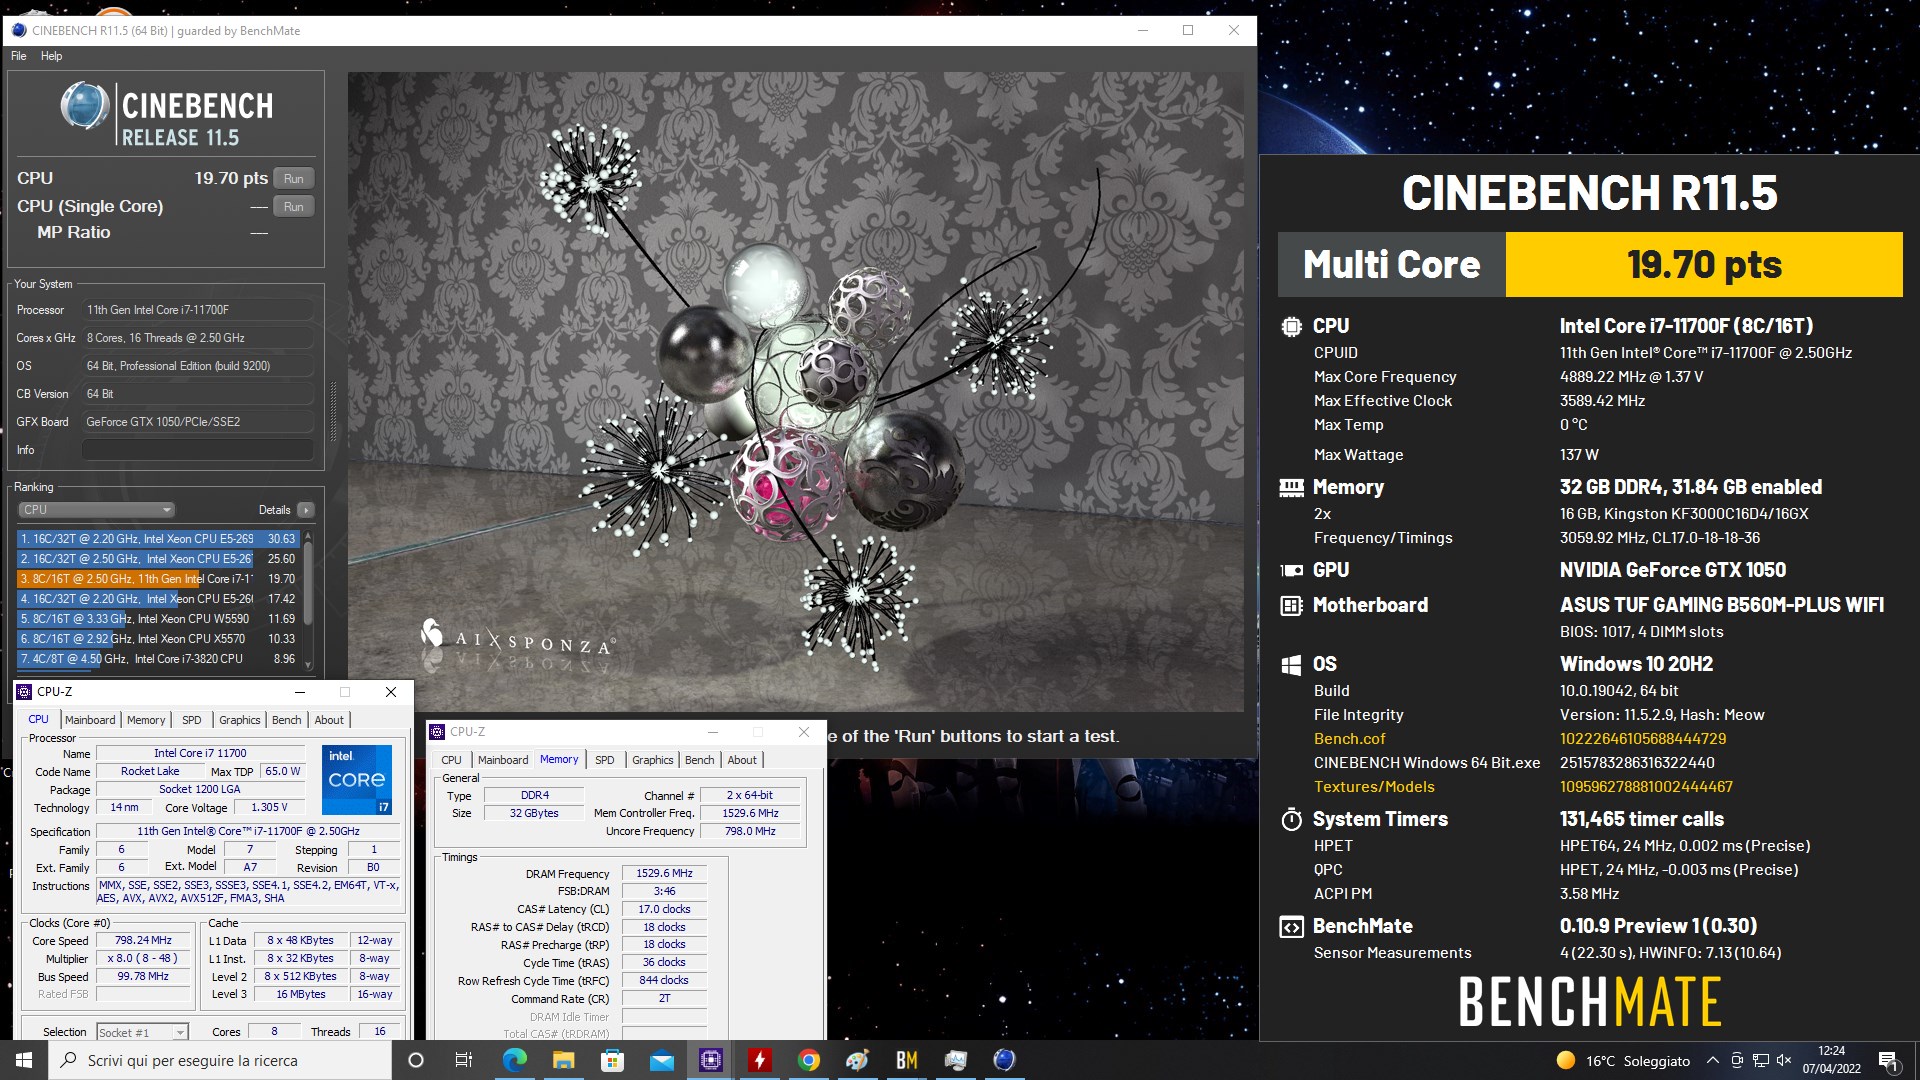The width and height of the screenshot is (1920, 1080).
Task: Launch Google Chrome from the taskbar
Action: click(x=808, y=1060)
